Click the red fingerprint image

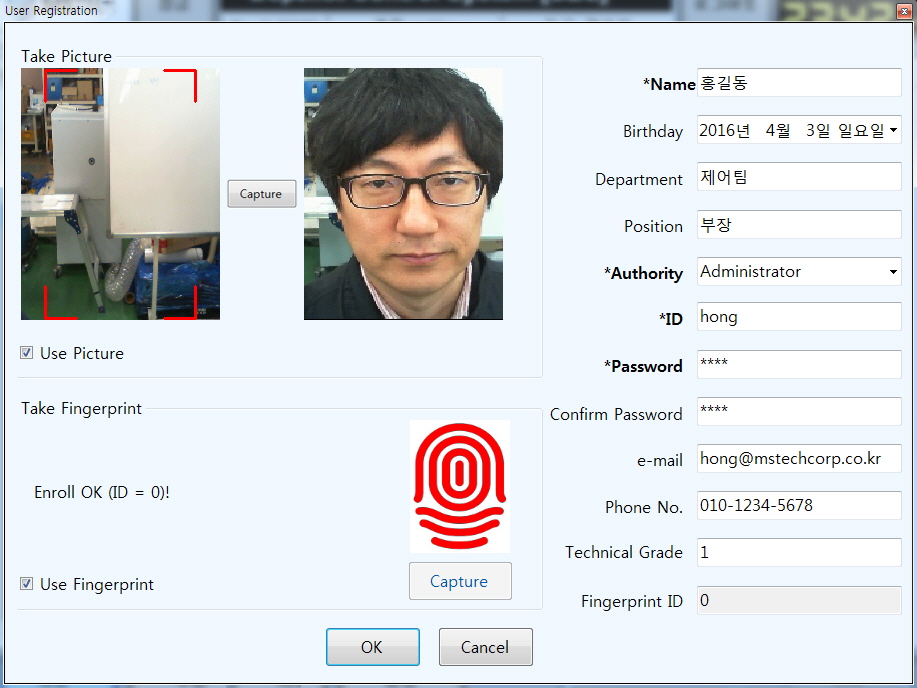coord(460,486)
